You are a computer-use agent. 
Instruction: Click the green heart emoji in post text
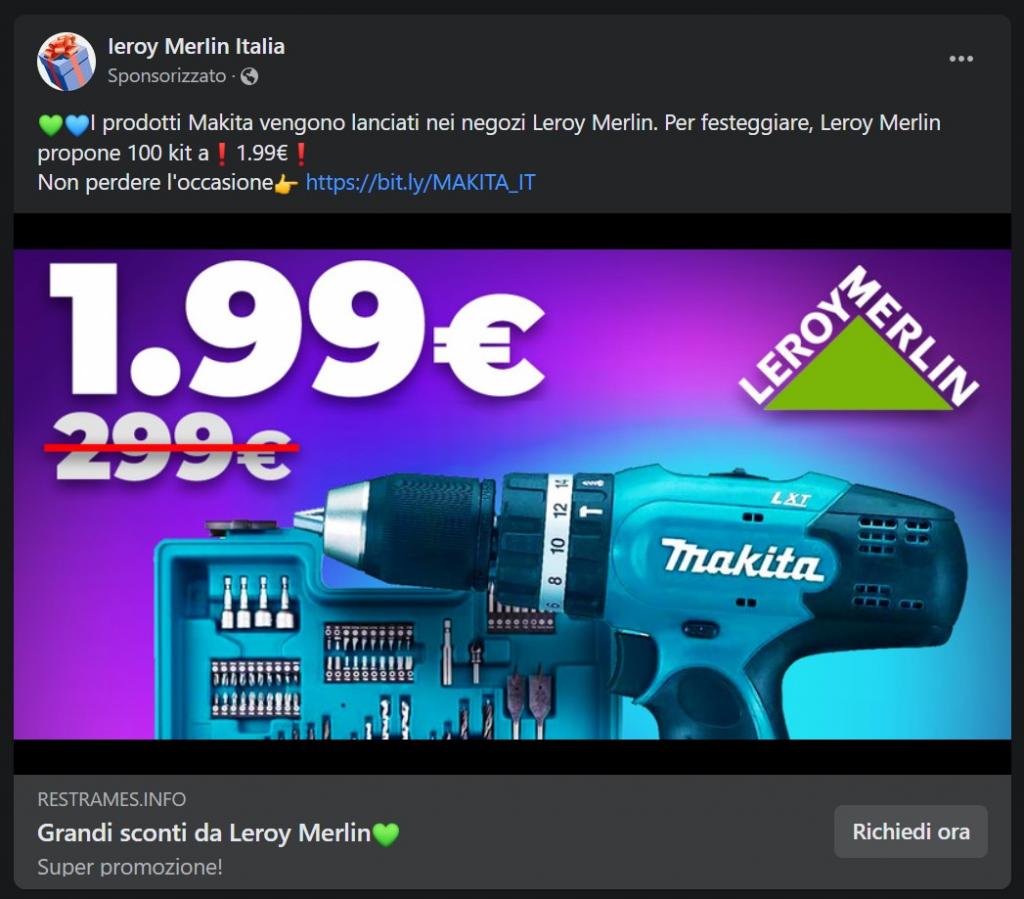(x=50, y=124)
